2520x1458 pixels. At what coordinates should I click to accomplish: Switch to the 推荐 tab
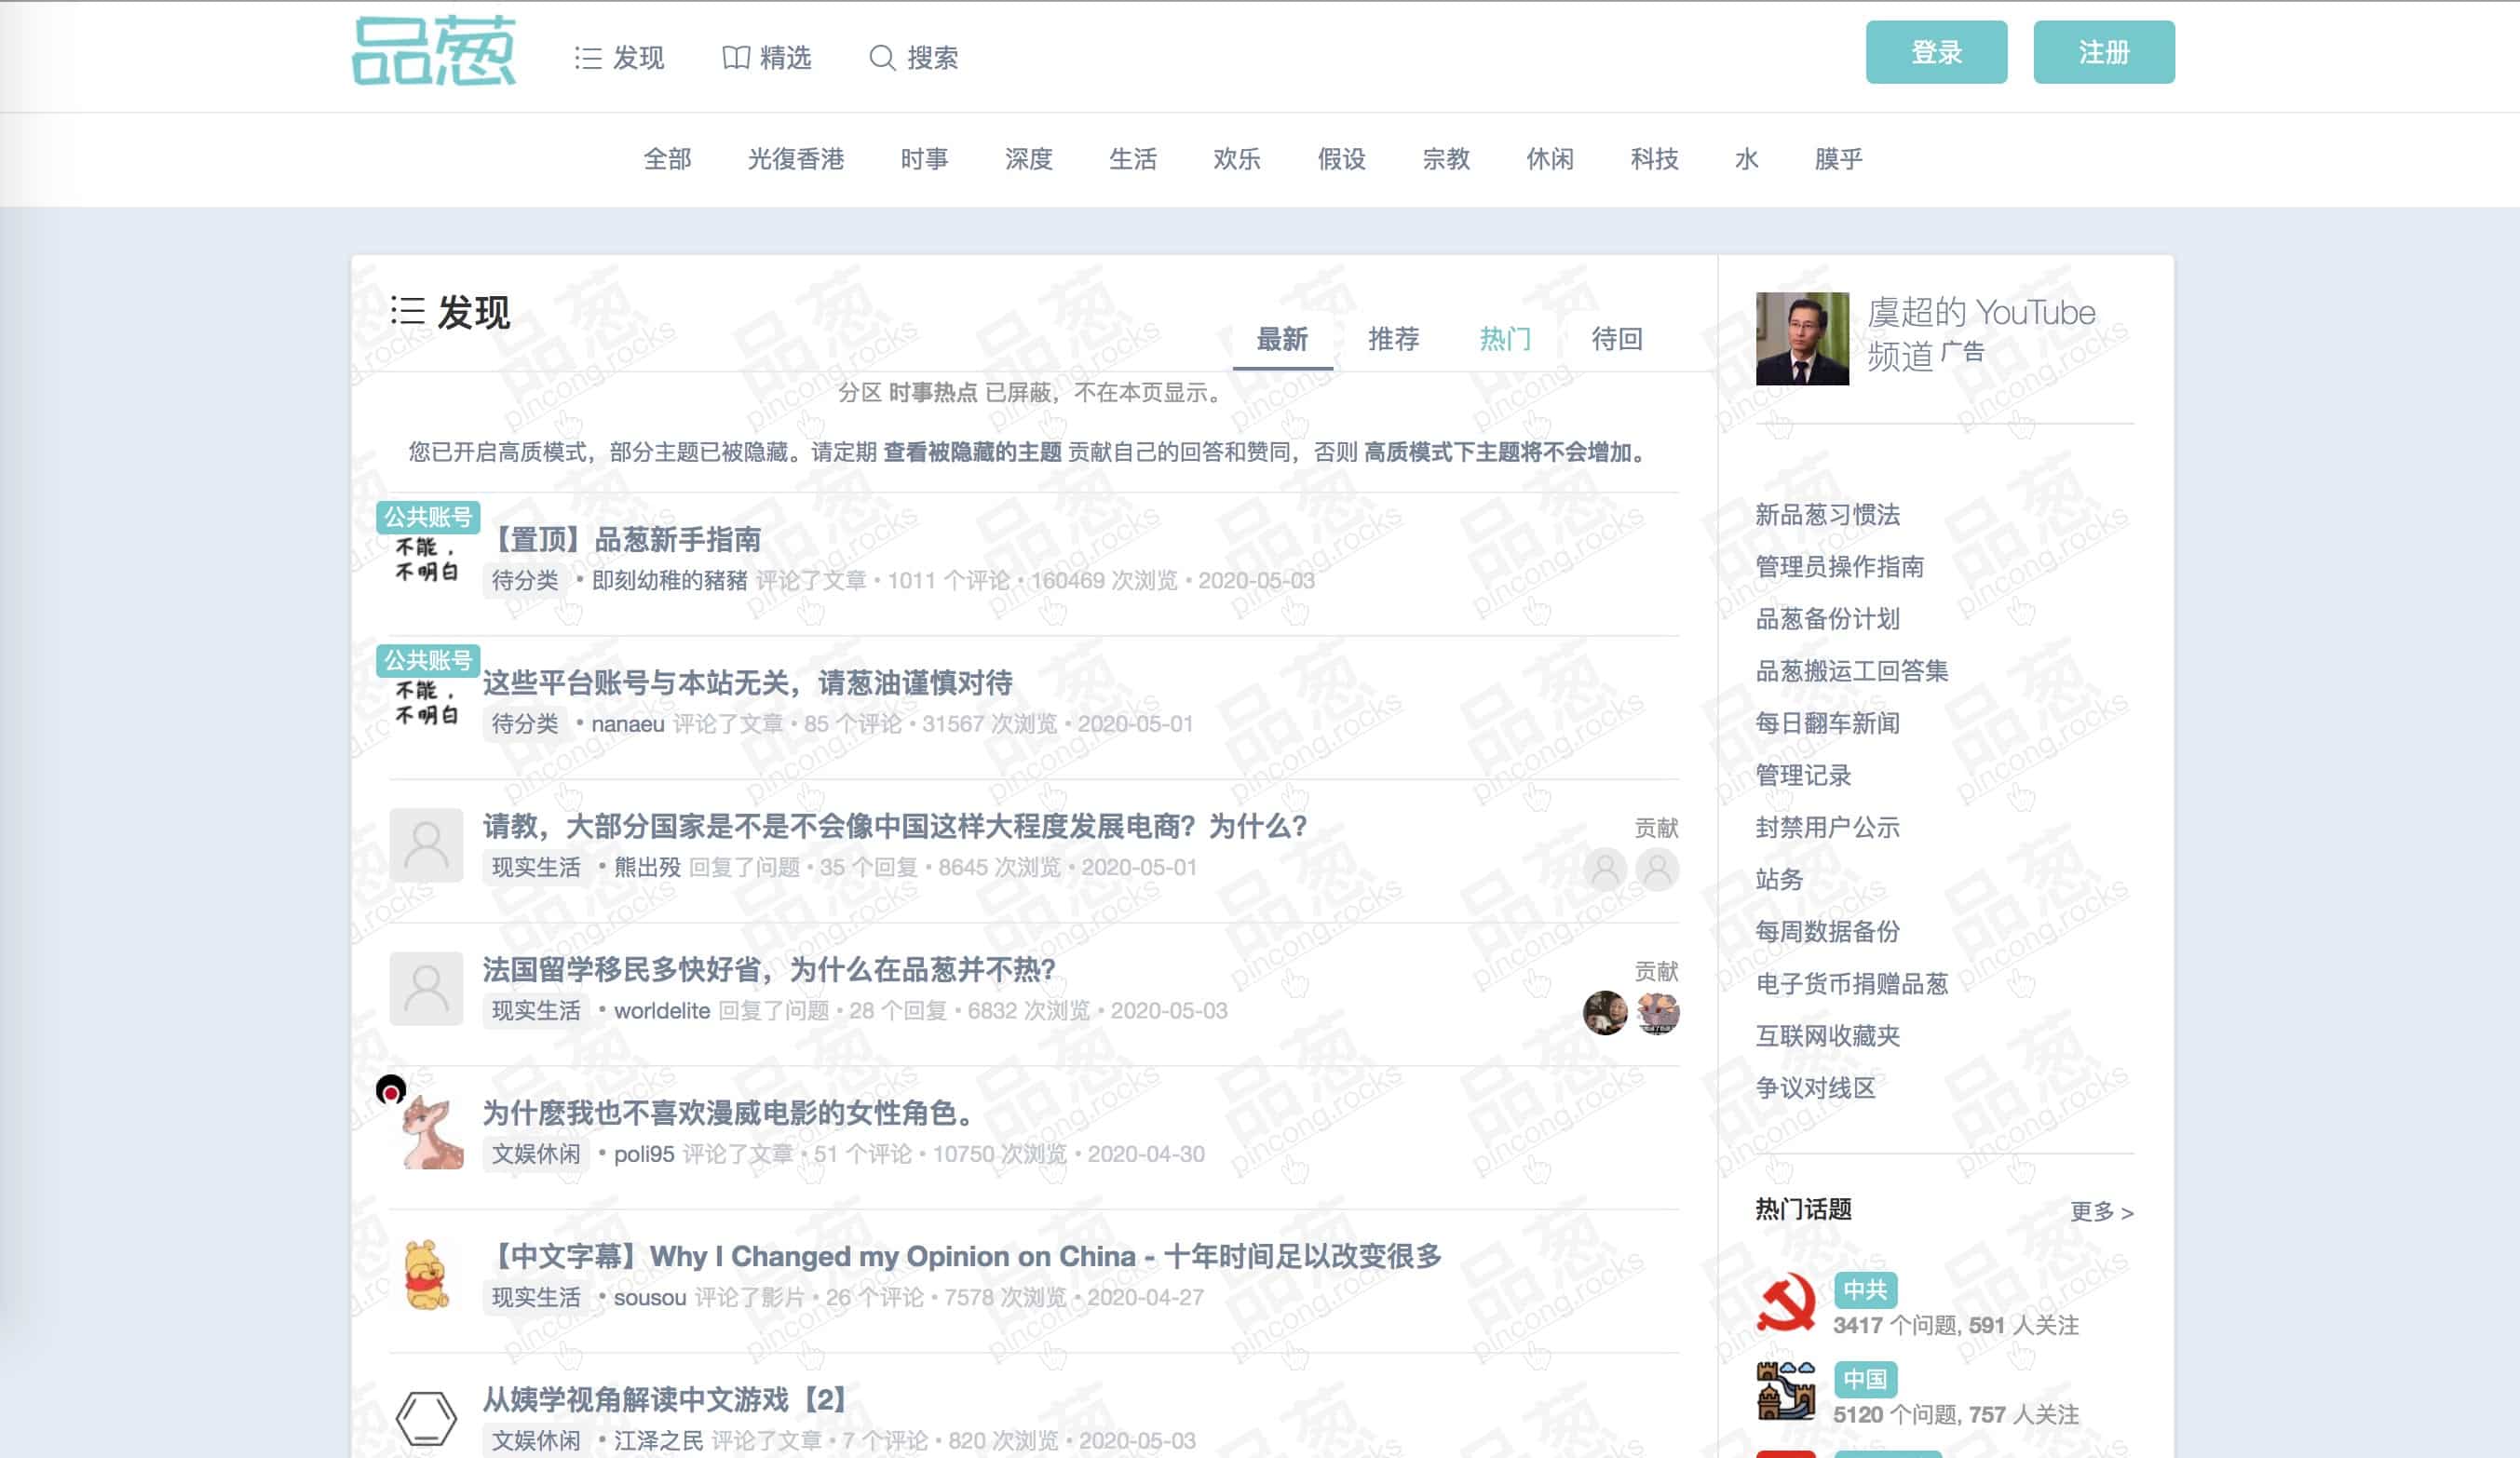[1393, 339]
